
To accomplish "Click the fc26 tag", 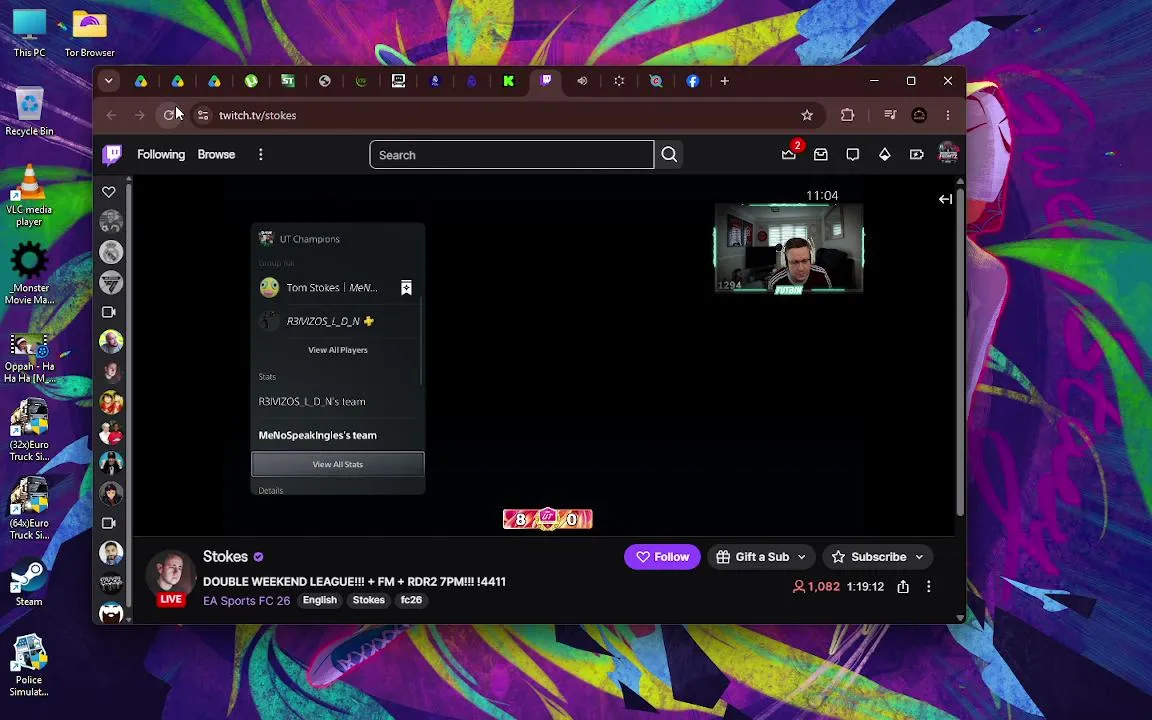I will (x=411, y=600).
